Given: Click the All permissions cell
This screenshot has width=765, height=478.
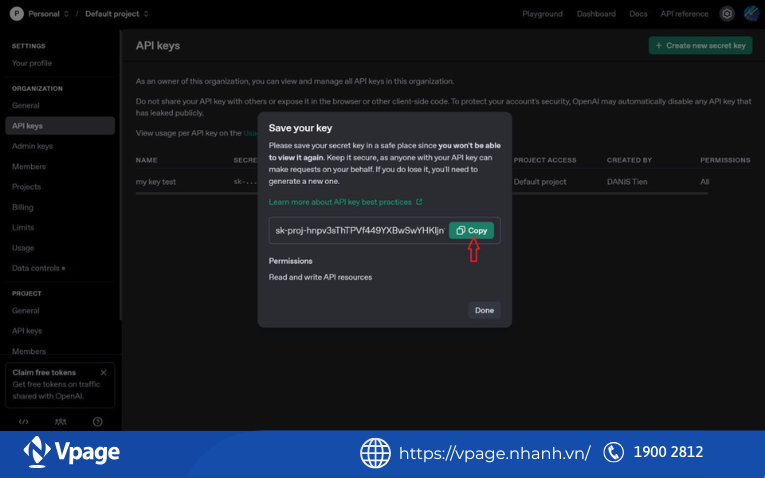Looking at the screenshot, I should [705, 181].
